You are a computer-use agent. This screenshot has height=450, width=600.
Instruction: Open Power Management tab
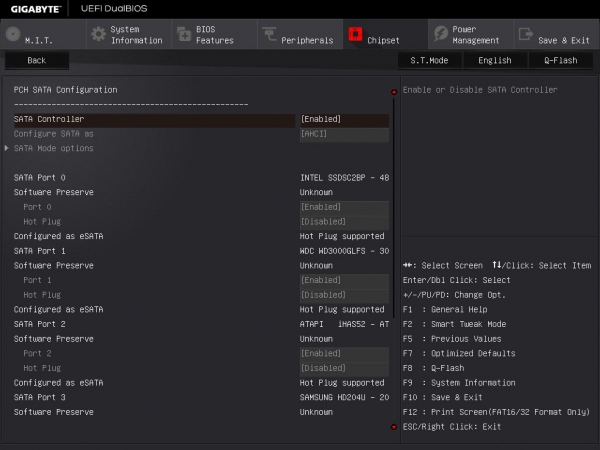point(471,34)
